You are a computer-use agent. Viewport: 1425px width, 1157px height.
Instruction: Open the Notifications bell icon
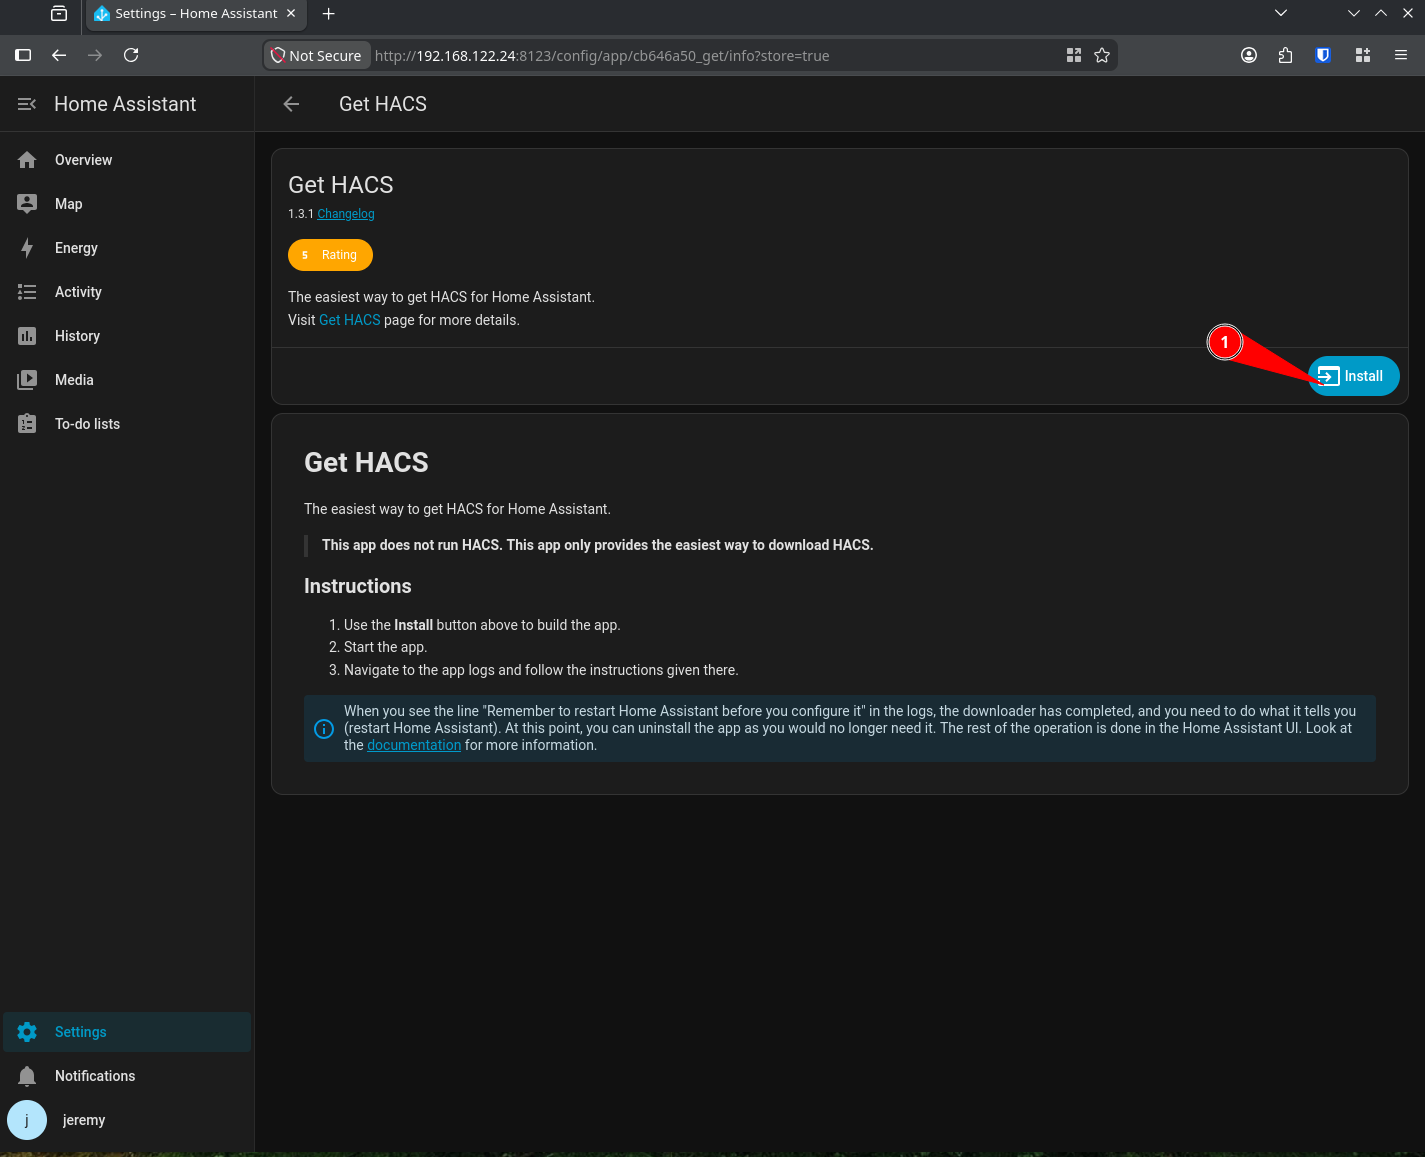pyautogui.click(x=27, y=1076)
